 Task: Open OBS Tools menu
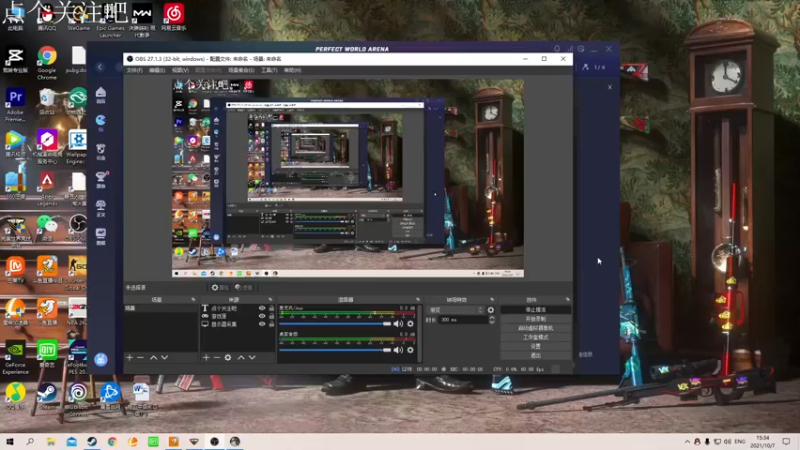pyautogui.click(x=269, y=70)
